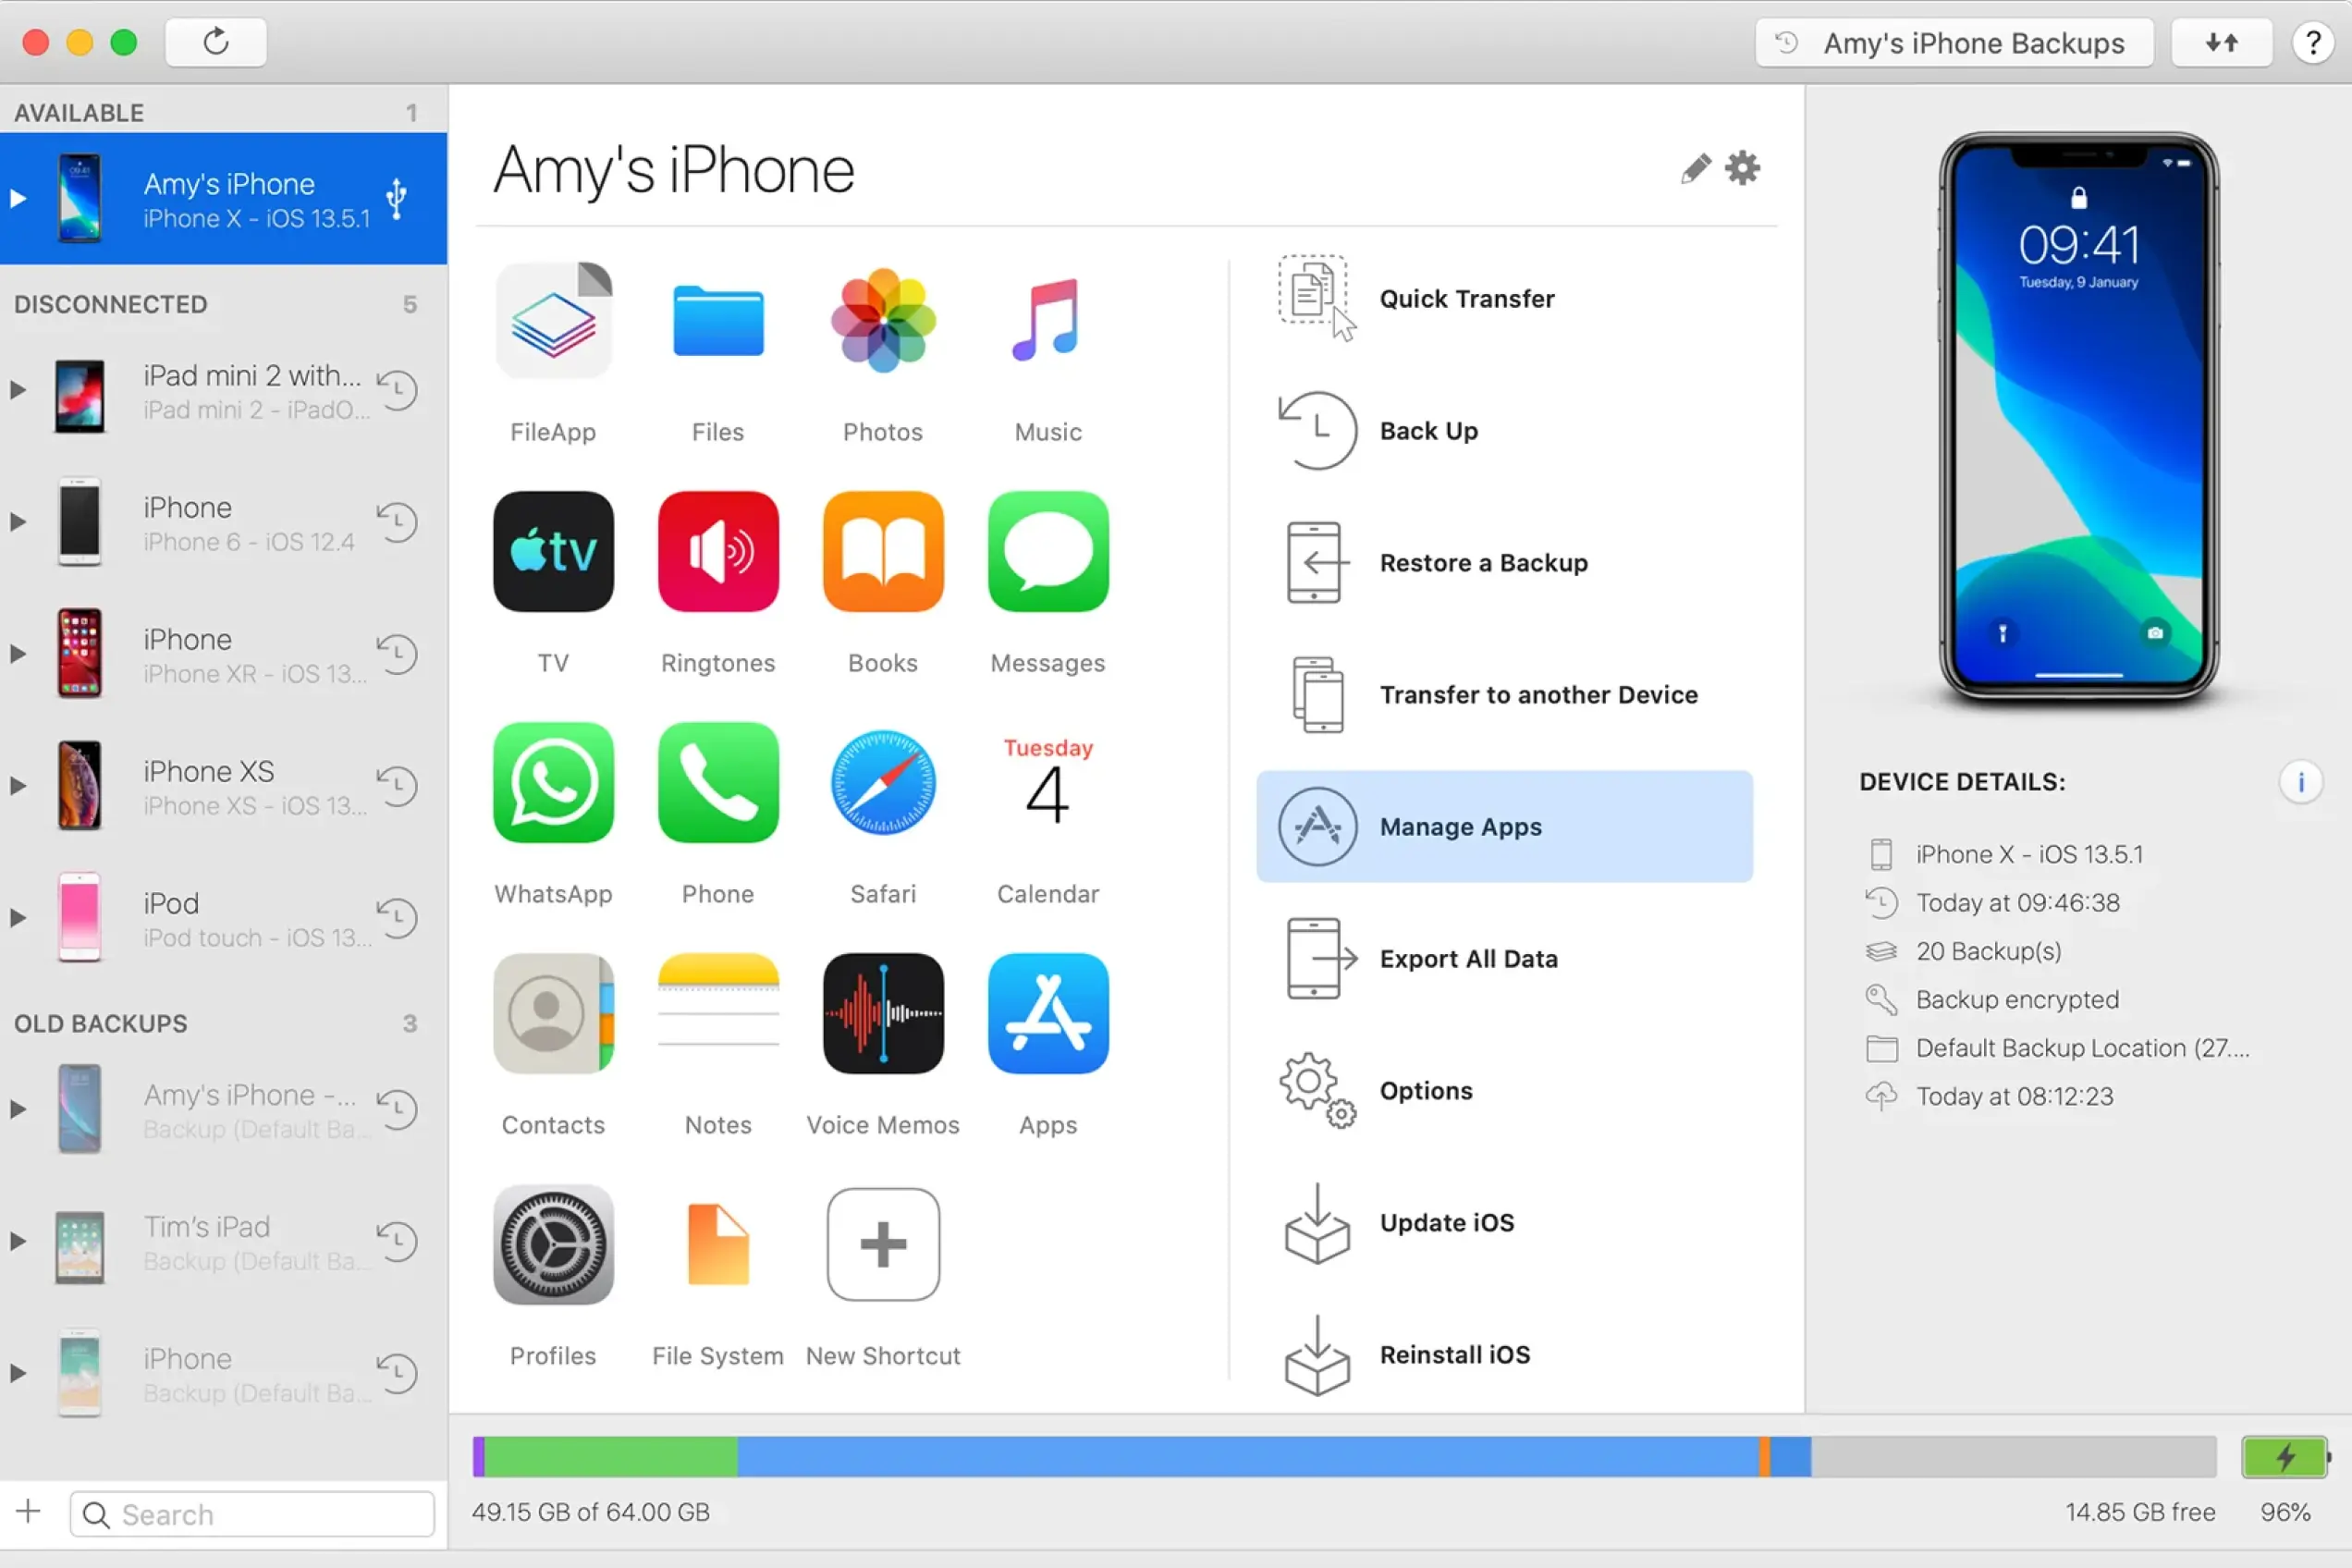
Task: Expand Amy's iPhone disclosure triangle
Action: (x=18, y=199)
